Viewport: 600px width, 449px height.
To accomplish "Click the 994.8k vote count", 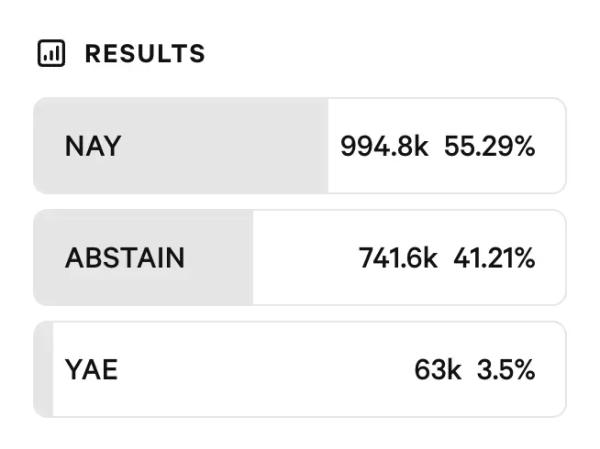I will tap(384, 146).
